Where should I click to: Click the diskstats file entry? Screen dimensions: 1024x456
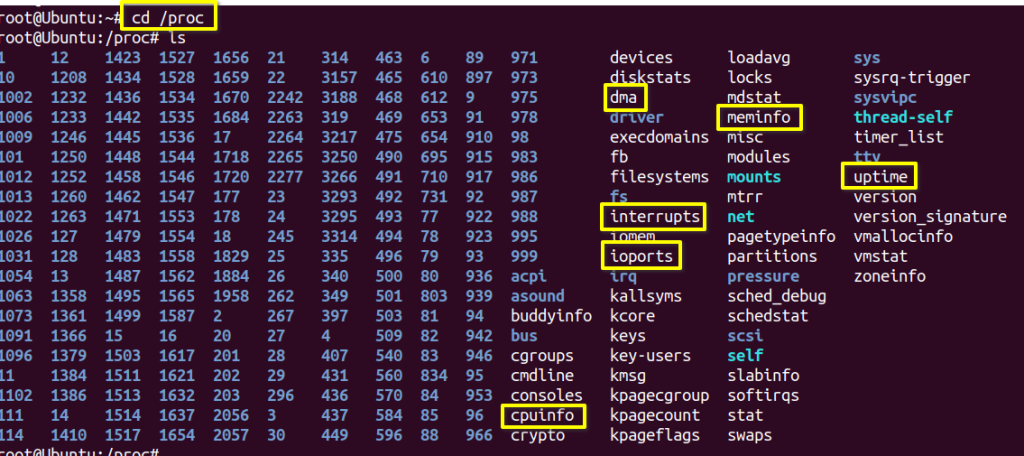(649, 77)
